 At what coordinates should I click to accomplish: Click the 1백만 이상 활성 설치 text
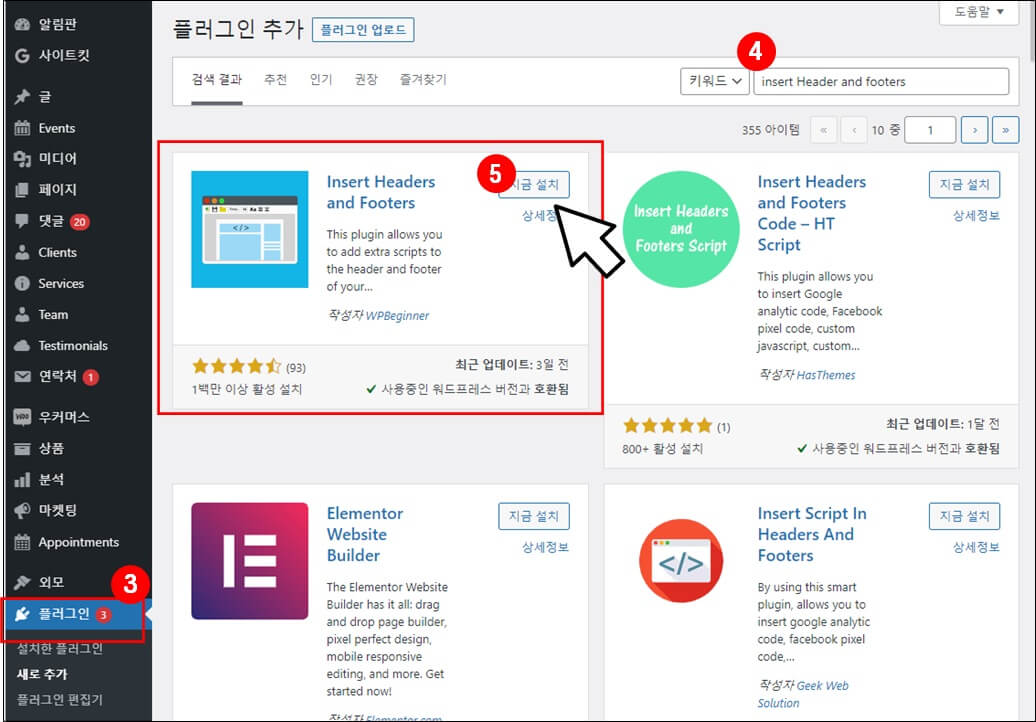(246, 390)
